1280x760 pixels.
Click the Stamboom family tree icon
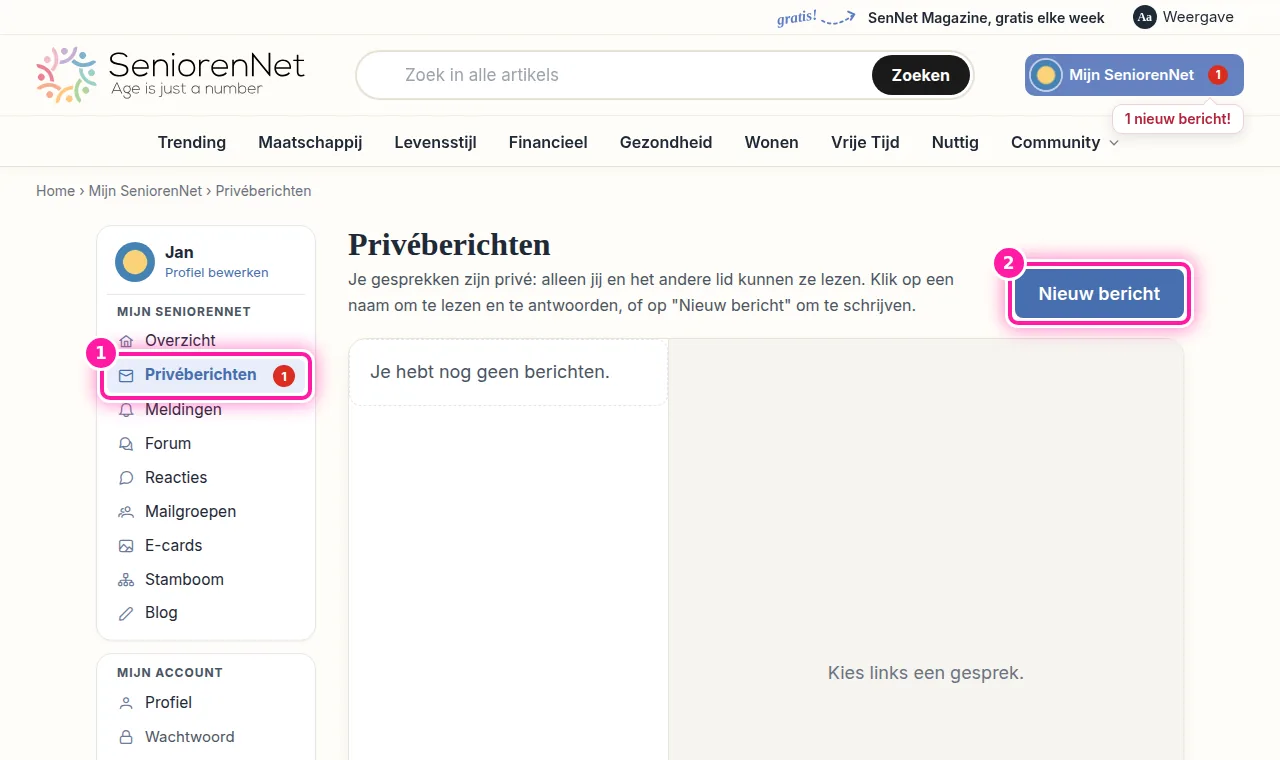tap(126, 579)
